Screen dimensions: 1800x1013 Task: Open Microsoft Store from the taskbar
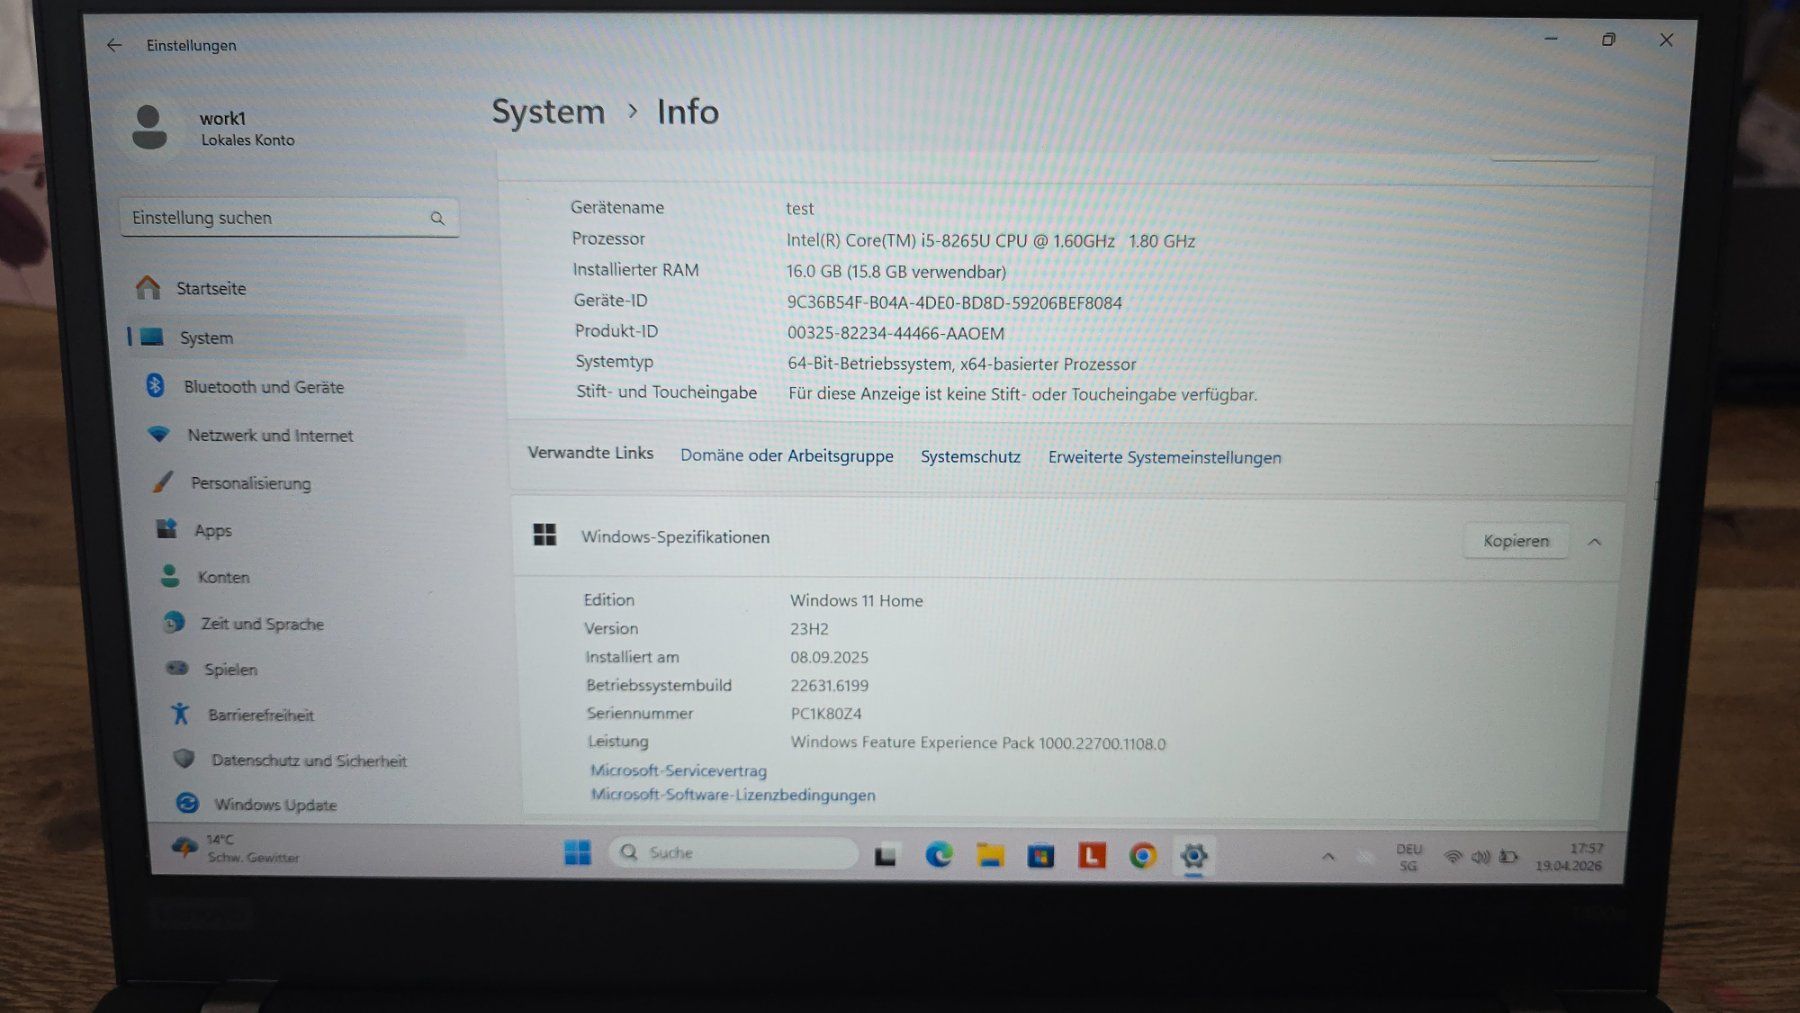click(x=1041, y=856)
